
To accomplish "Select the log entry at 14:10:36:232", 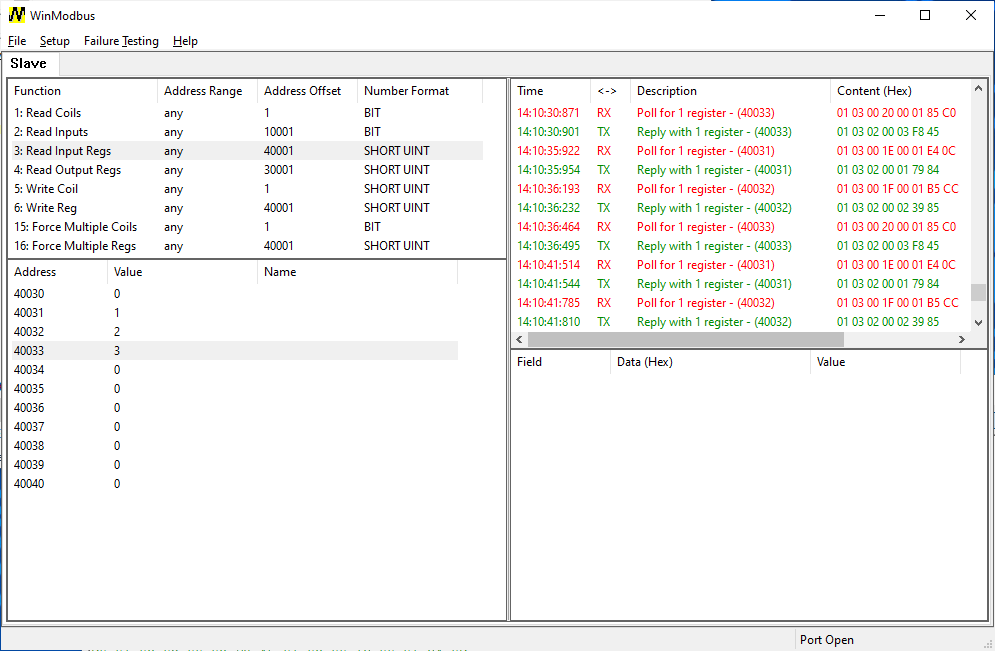I will 741,208.
